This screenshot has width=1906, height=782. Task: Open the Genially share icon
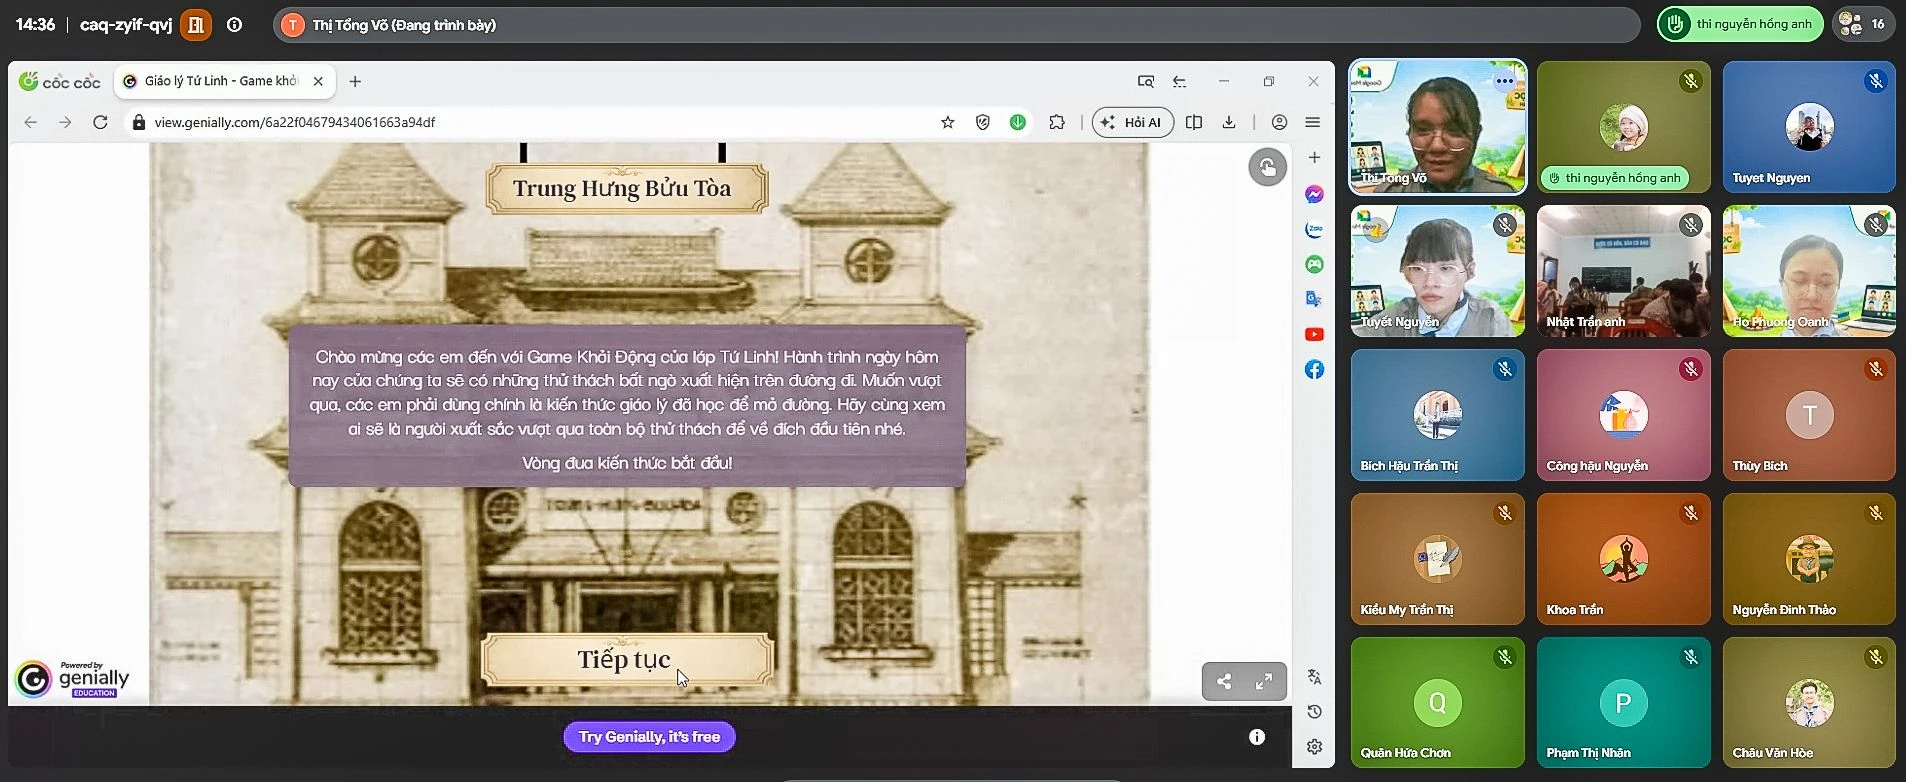click(x=1224, y=682)
